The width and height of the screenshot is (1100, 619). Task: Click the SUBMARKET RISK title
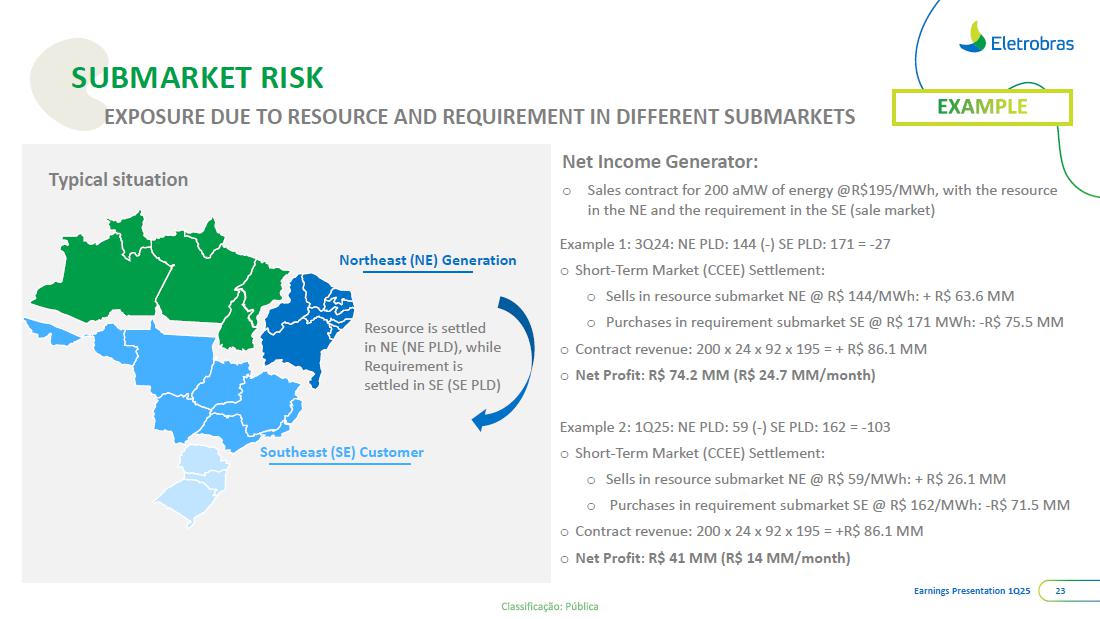[x=196, y=77]
